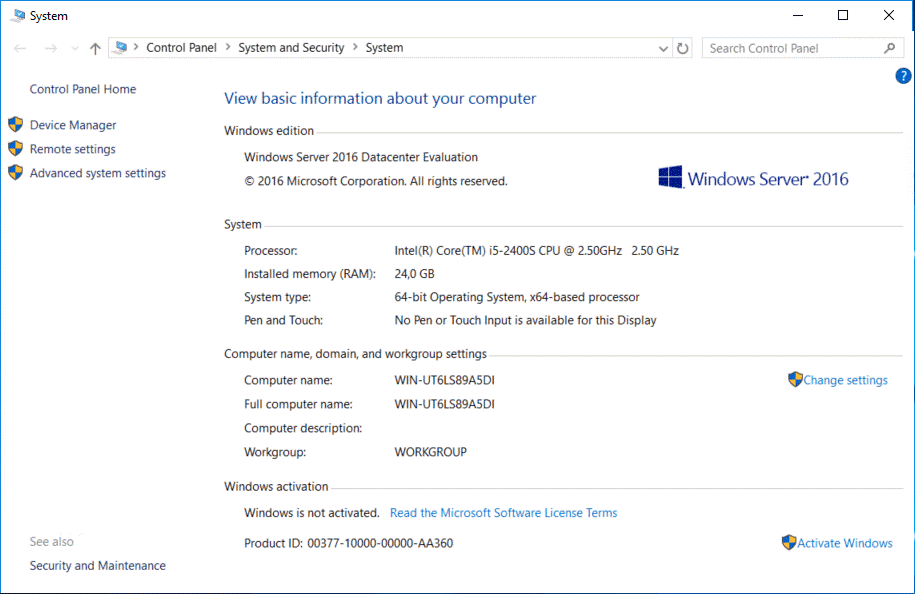The width and height of the screenshot is (915, 594).
Task: Click the Windows Server 2016 logo
Action: [x=753, y=178]
